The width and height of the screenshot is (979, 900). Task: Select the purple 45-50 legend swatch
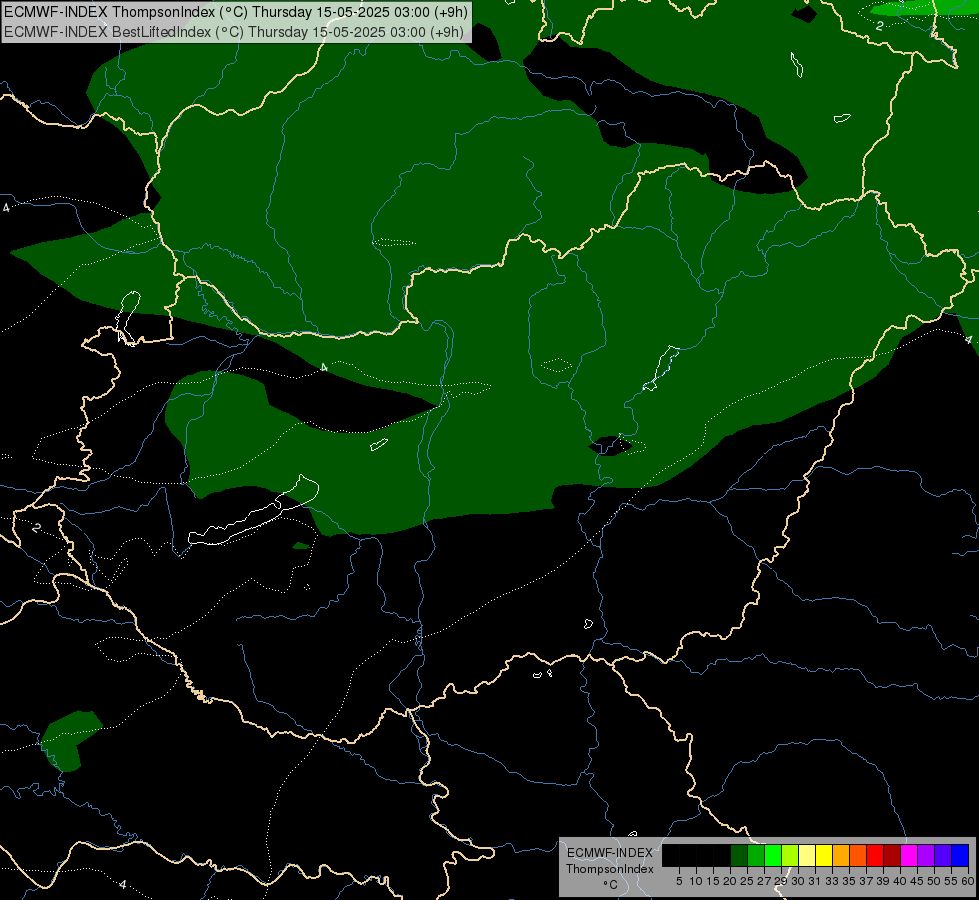click(x=926, y=855)
